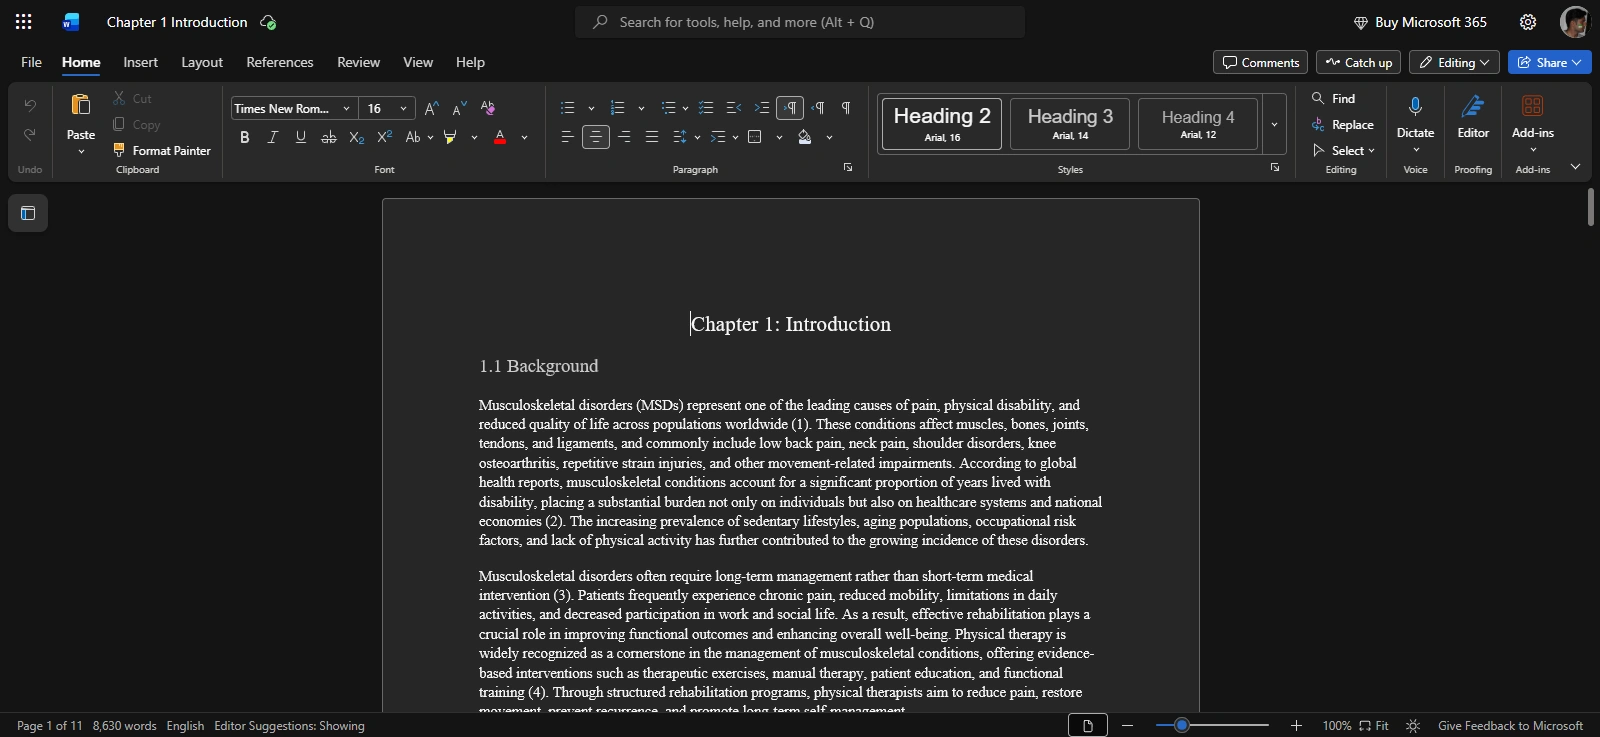This screenshot has height=737, width=1600.
Task: Click the Shading paint bucket icon
Action: (805, 137)
